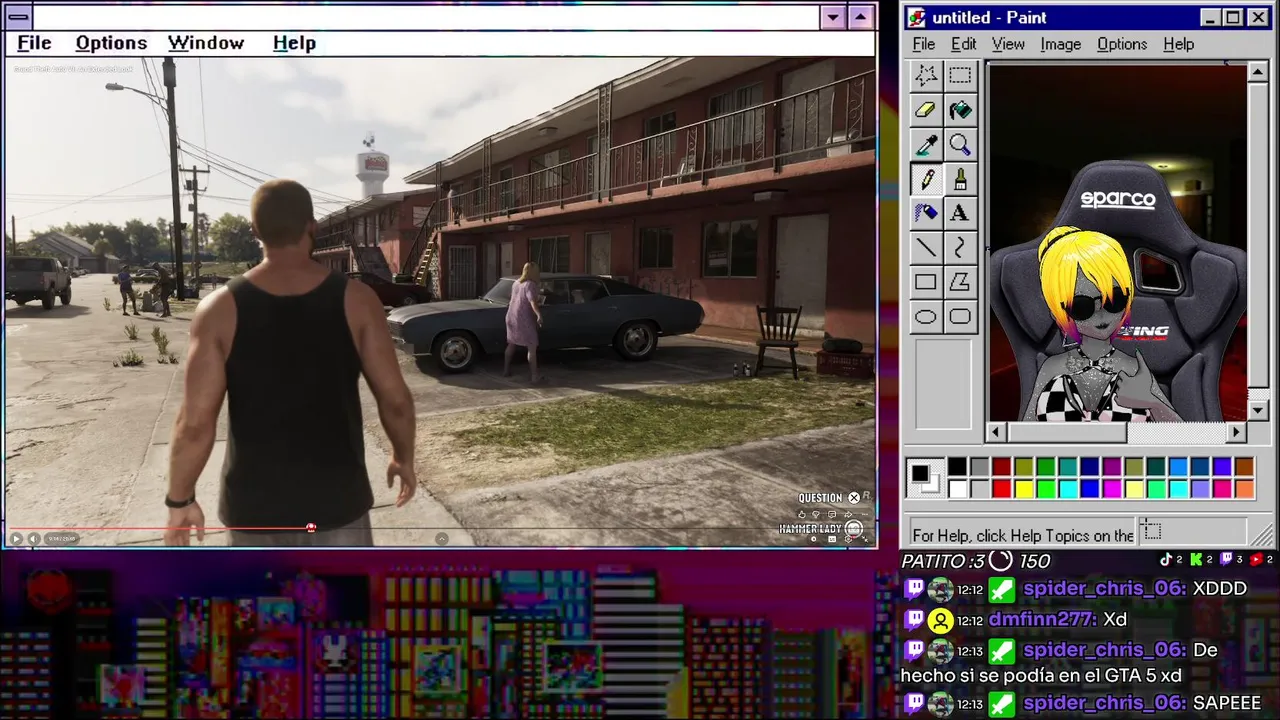Click the chat message text SAPEEE
1280x720 pixels.
click(1227, 703)
